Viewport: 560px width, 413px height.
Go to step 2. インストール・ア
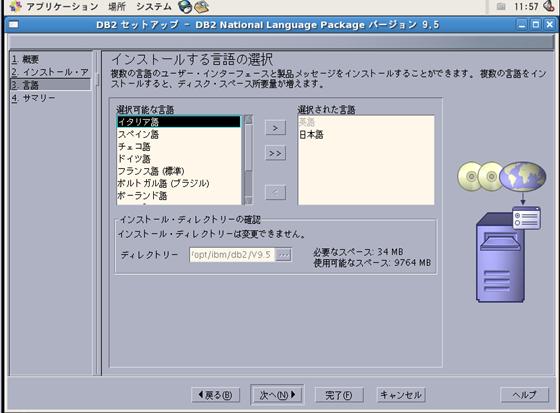tap(50, 72)
